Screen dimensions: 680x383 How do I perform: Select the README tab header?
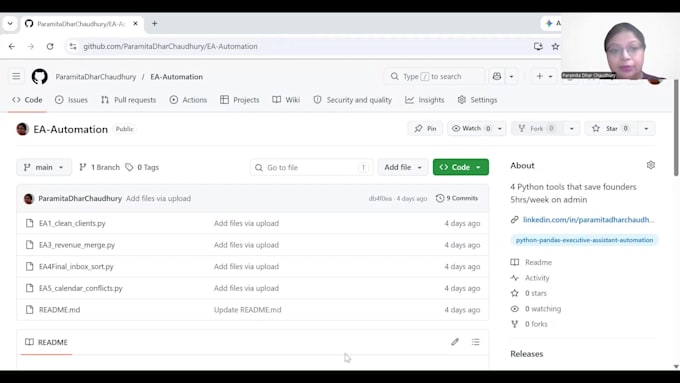(46, 342)
